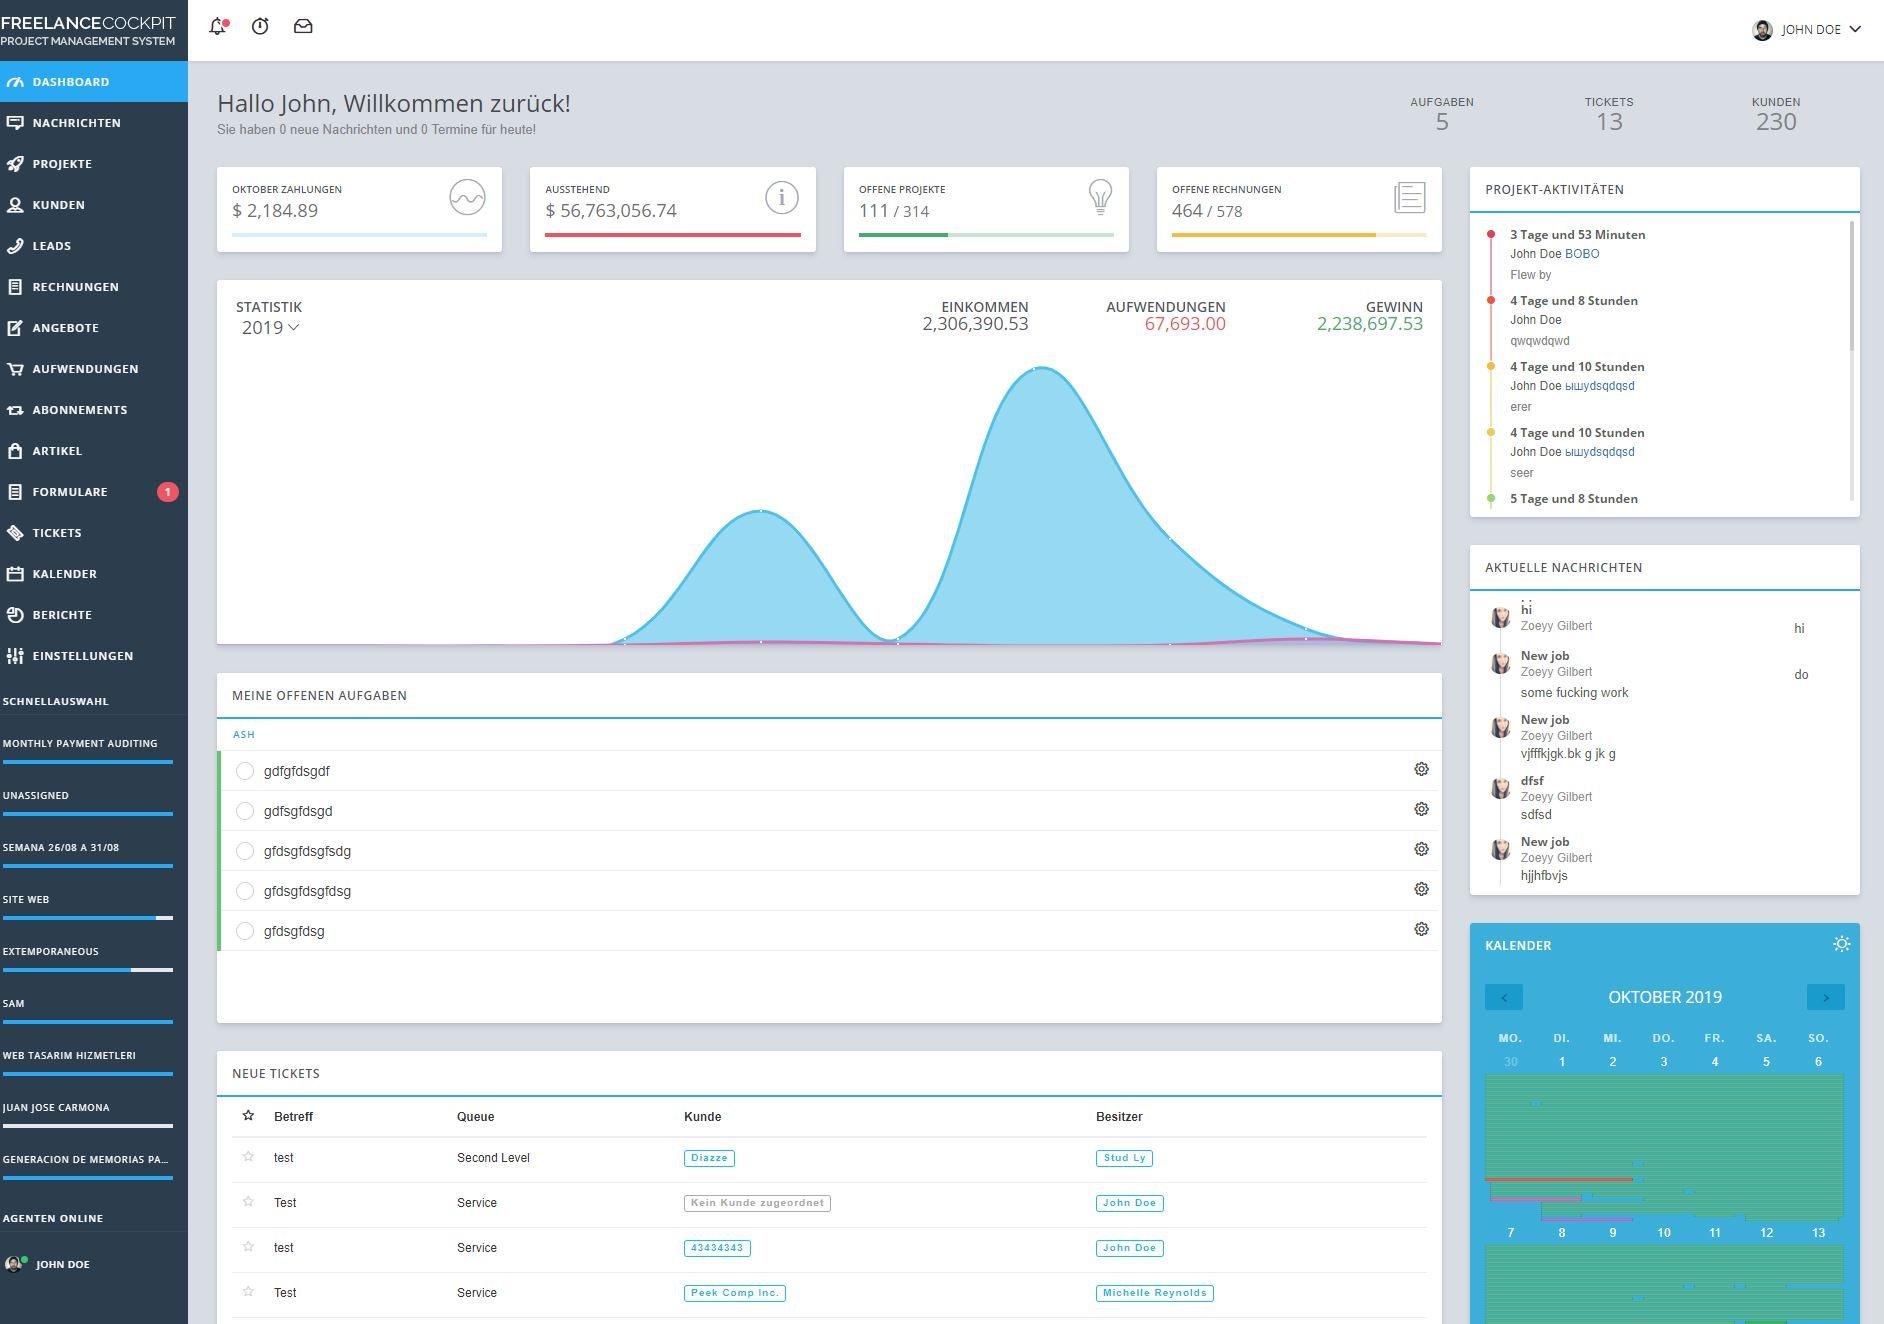Click the lightbulb icon on Offene Projekte
The width and height of the screenshot is (1884, 1324).
pos(1100,197)
